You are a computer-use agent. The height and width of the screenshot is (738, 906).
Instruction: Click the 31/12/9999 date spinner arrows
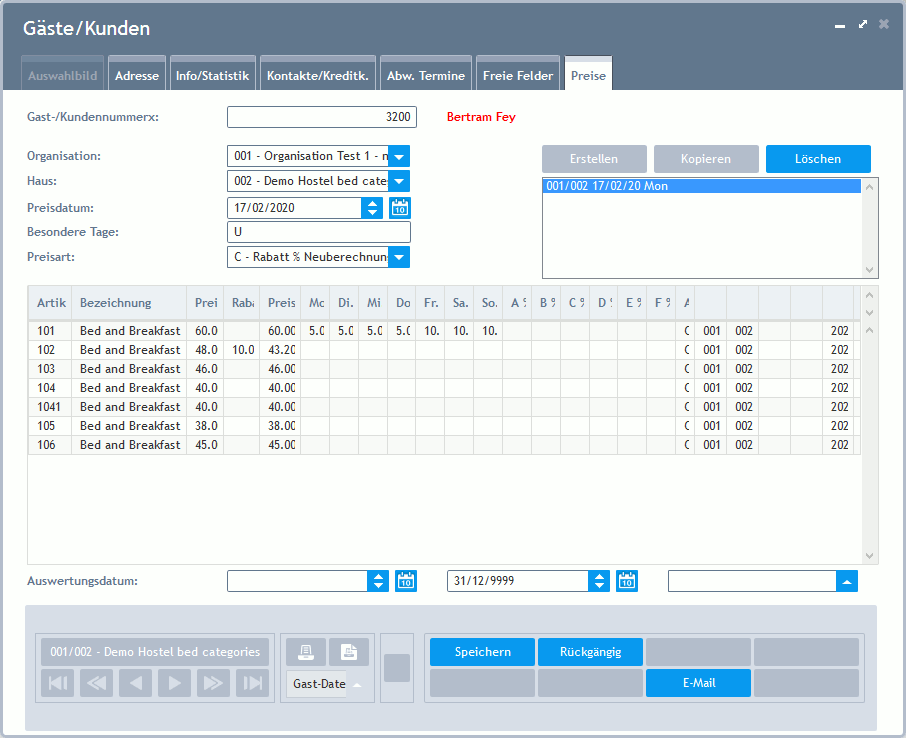tap(599, 581)
